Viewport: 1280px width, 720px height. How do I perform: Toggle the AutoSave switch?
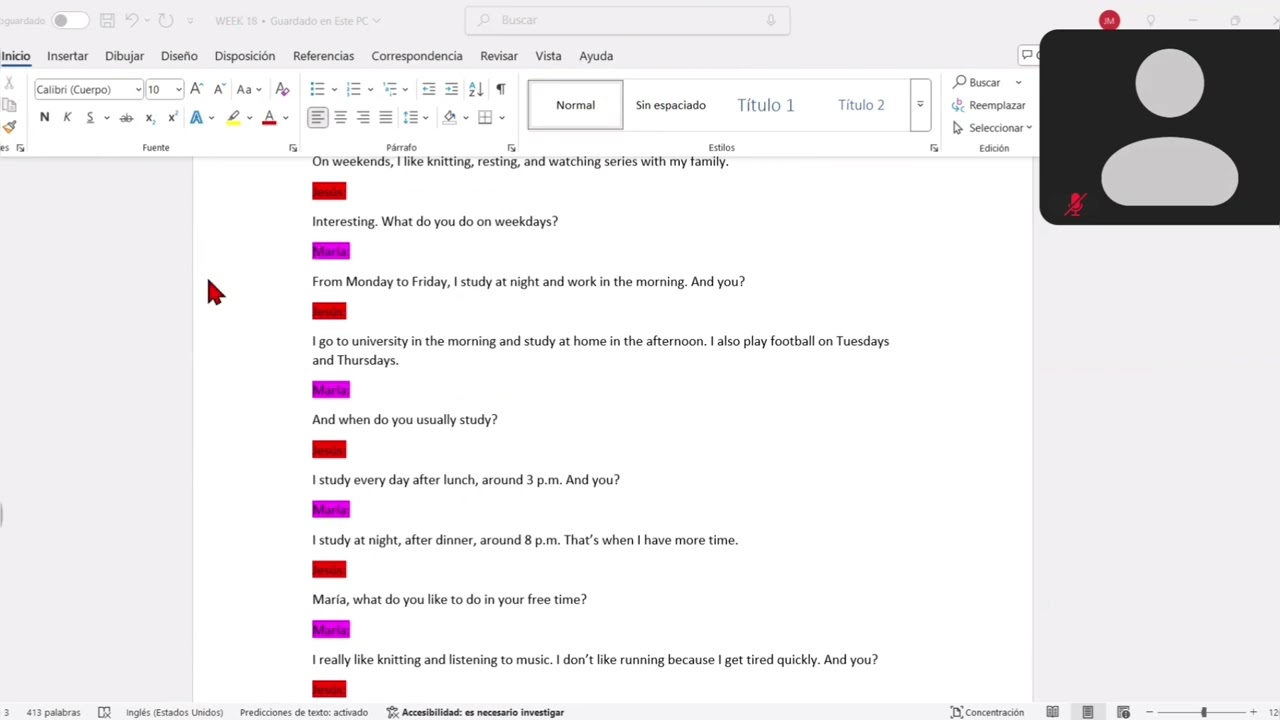pos(69,20)
